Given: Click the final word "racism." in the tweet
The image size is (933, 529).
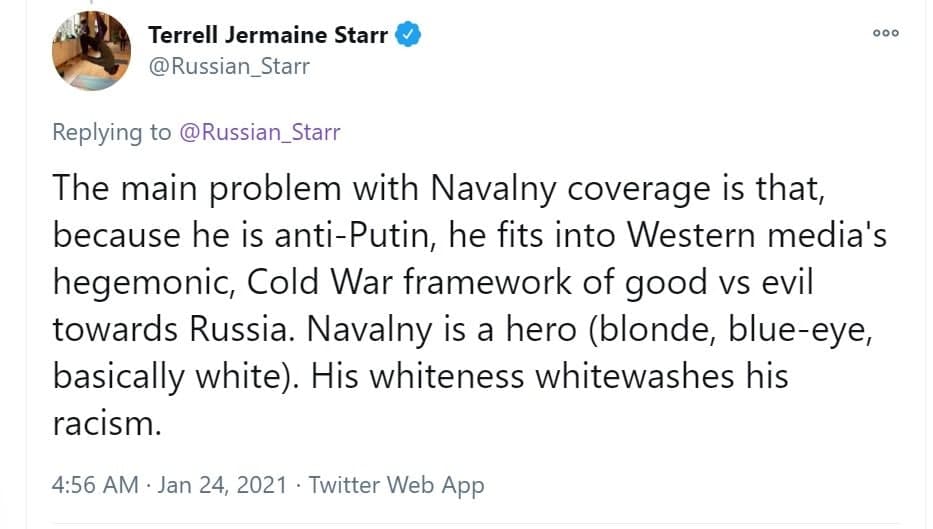Looking at the screenshot, I should pyautogui.click(x=106, y=424).
